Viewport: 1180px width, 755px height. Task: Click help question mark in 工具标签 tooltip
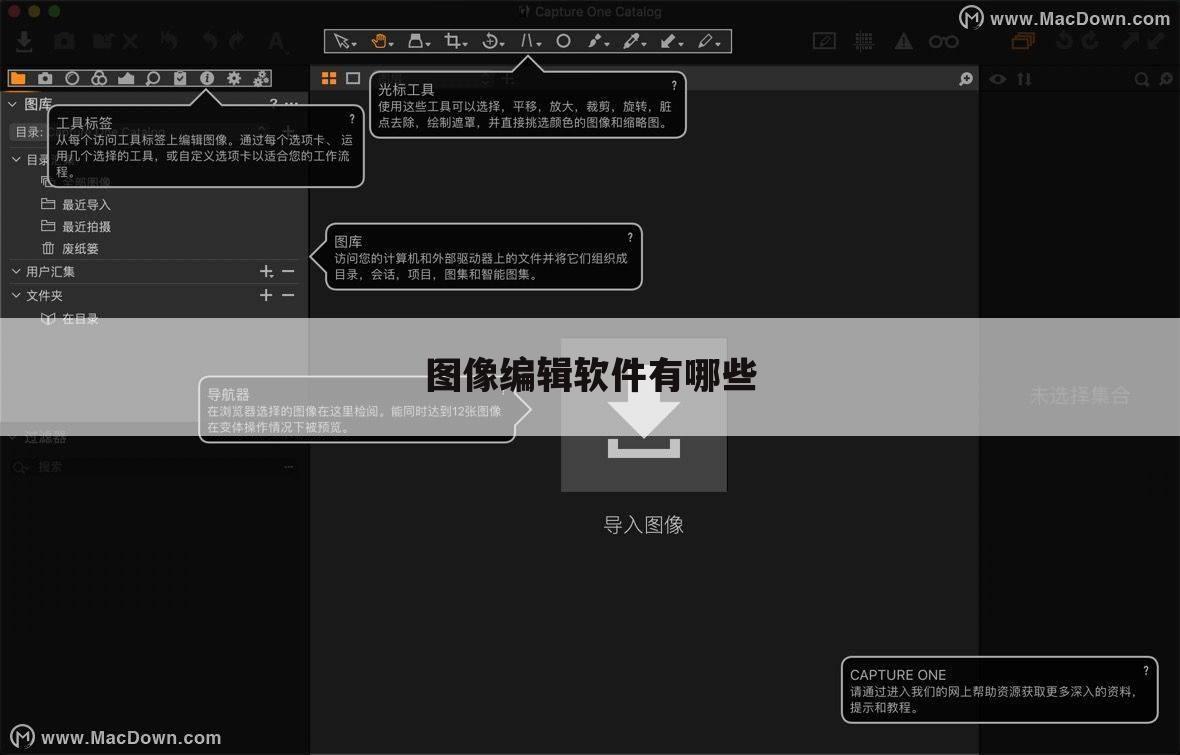coord(351,119)
